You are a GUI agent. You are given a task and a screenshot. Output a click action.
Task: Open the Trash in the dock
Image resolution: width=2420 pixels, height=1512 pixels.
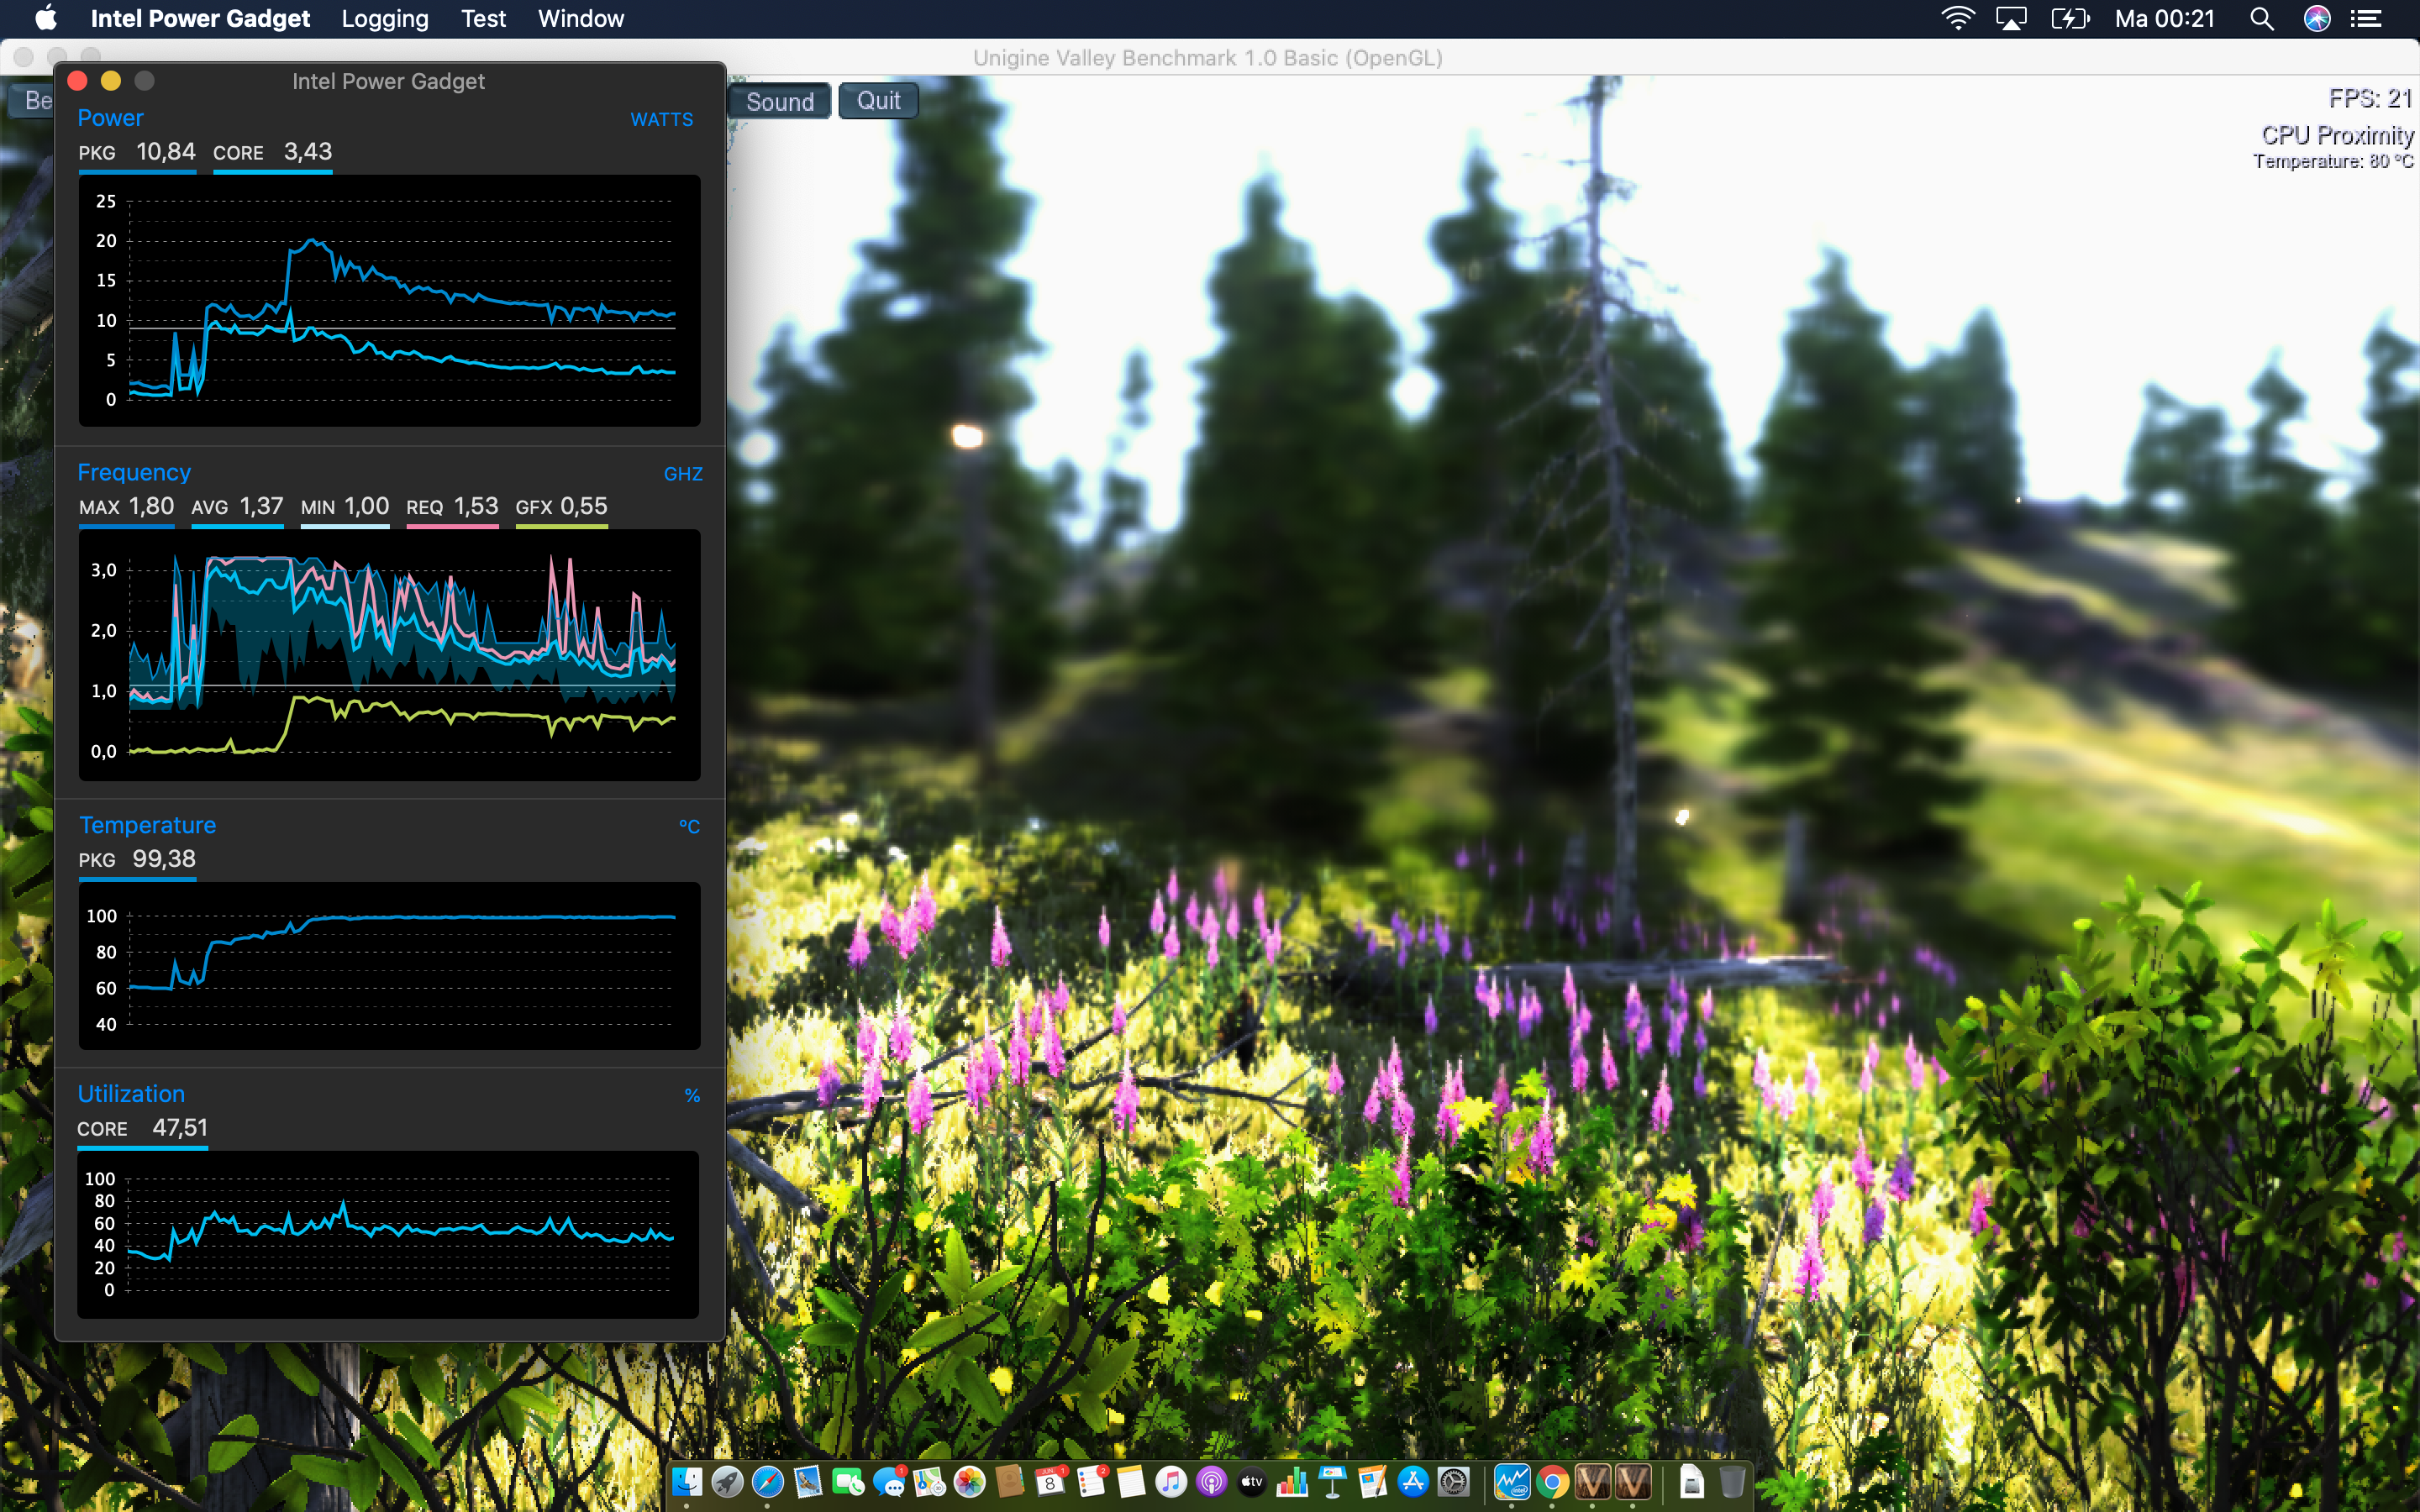[1732, 1481]
